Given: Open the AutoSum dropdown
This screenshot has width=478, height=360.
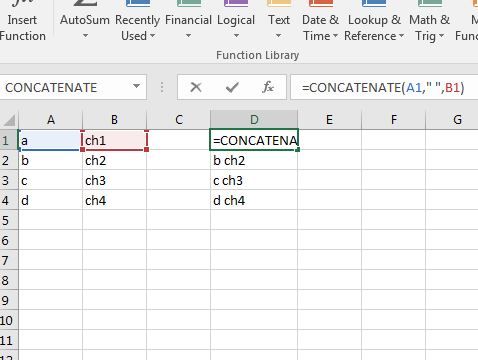Looking at the screenshot, I should pos(85,21).
